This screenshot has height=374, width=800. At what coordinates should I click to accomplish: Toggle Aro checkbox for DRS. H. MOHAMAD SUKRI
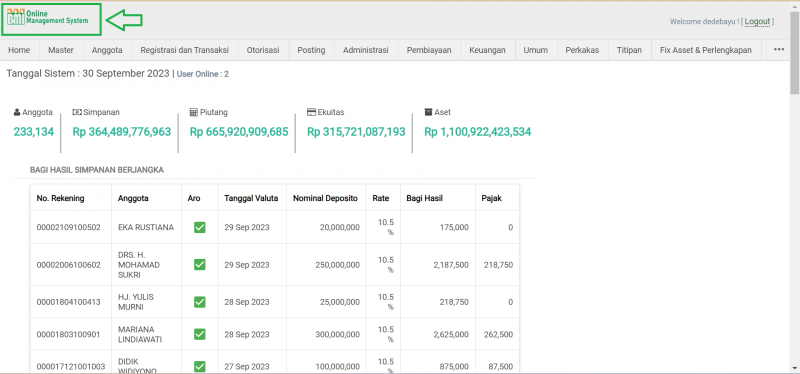(199, 265)
